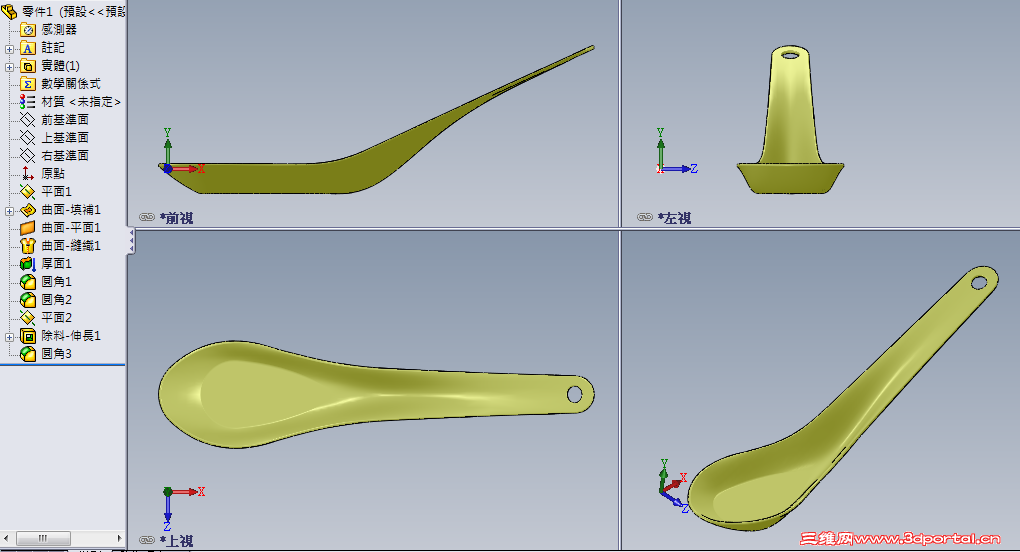
Task: Click the 數學關係式 equations icon
Action: click(27, 84)
